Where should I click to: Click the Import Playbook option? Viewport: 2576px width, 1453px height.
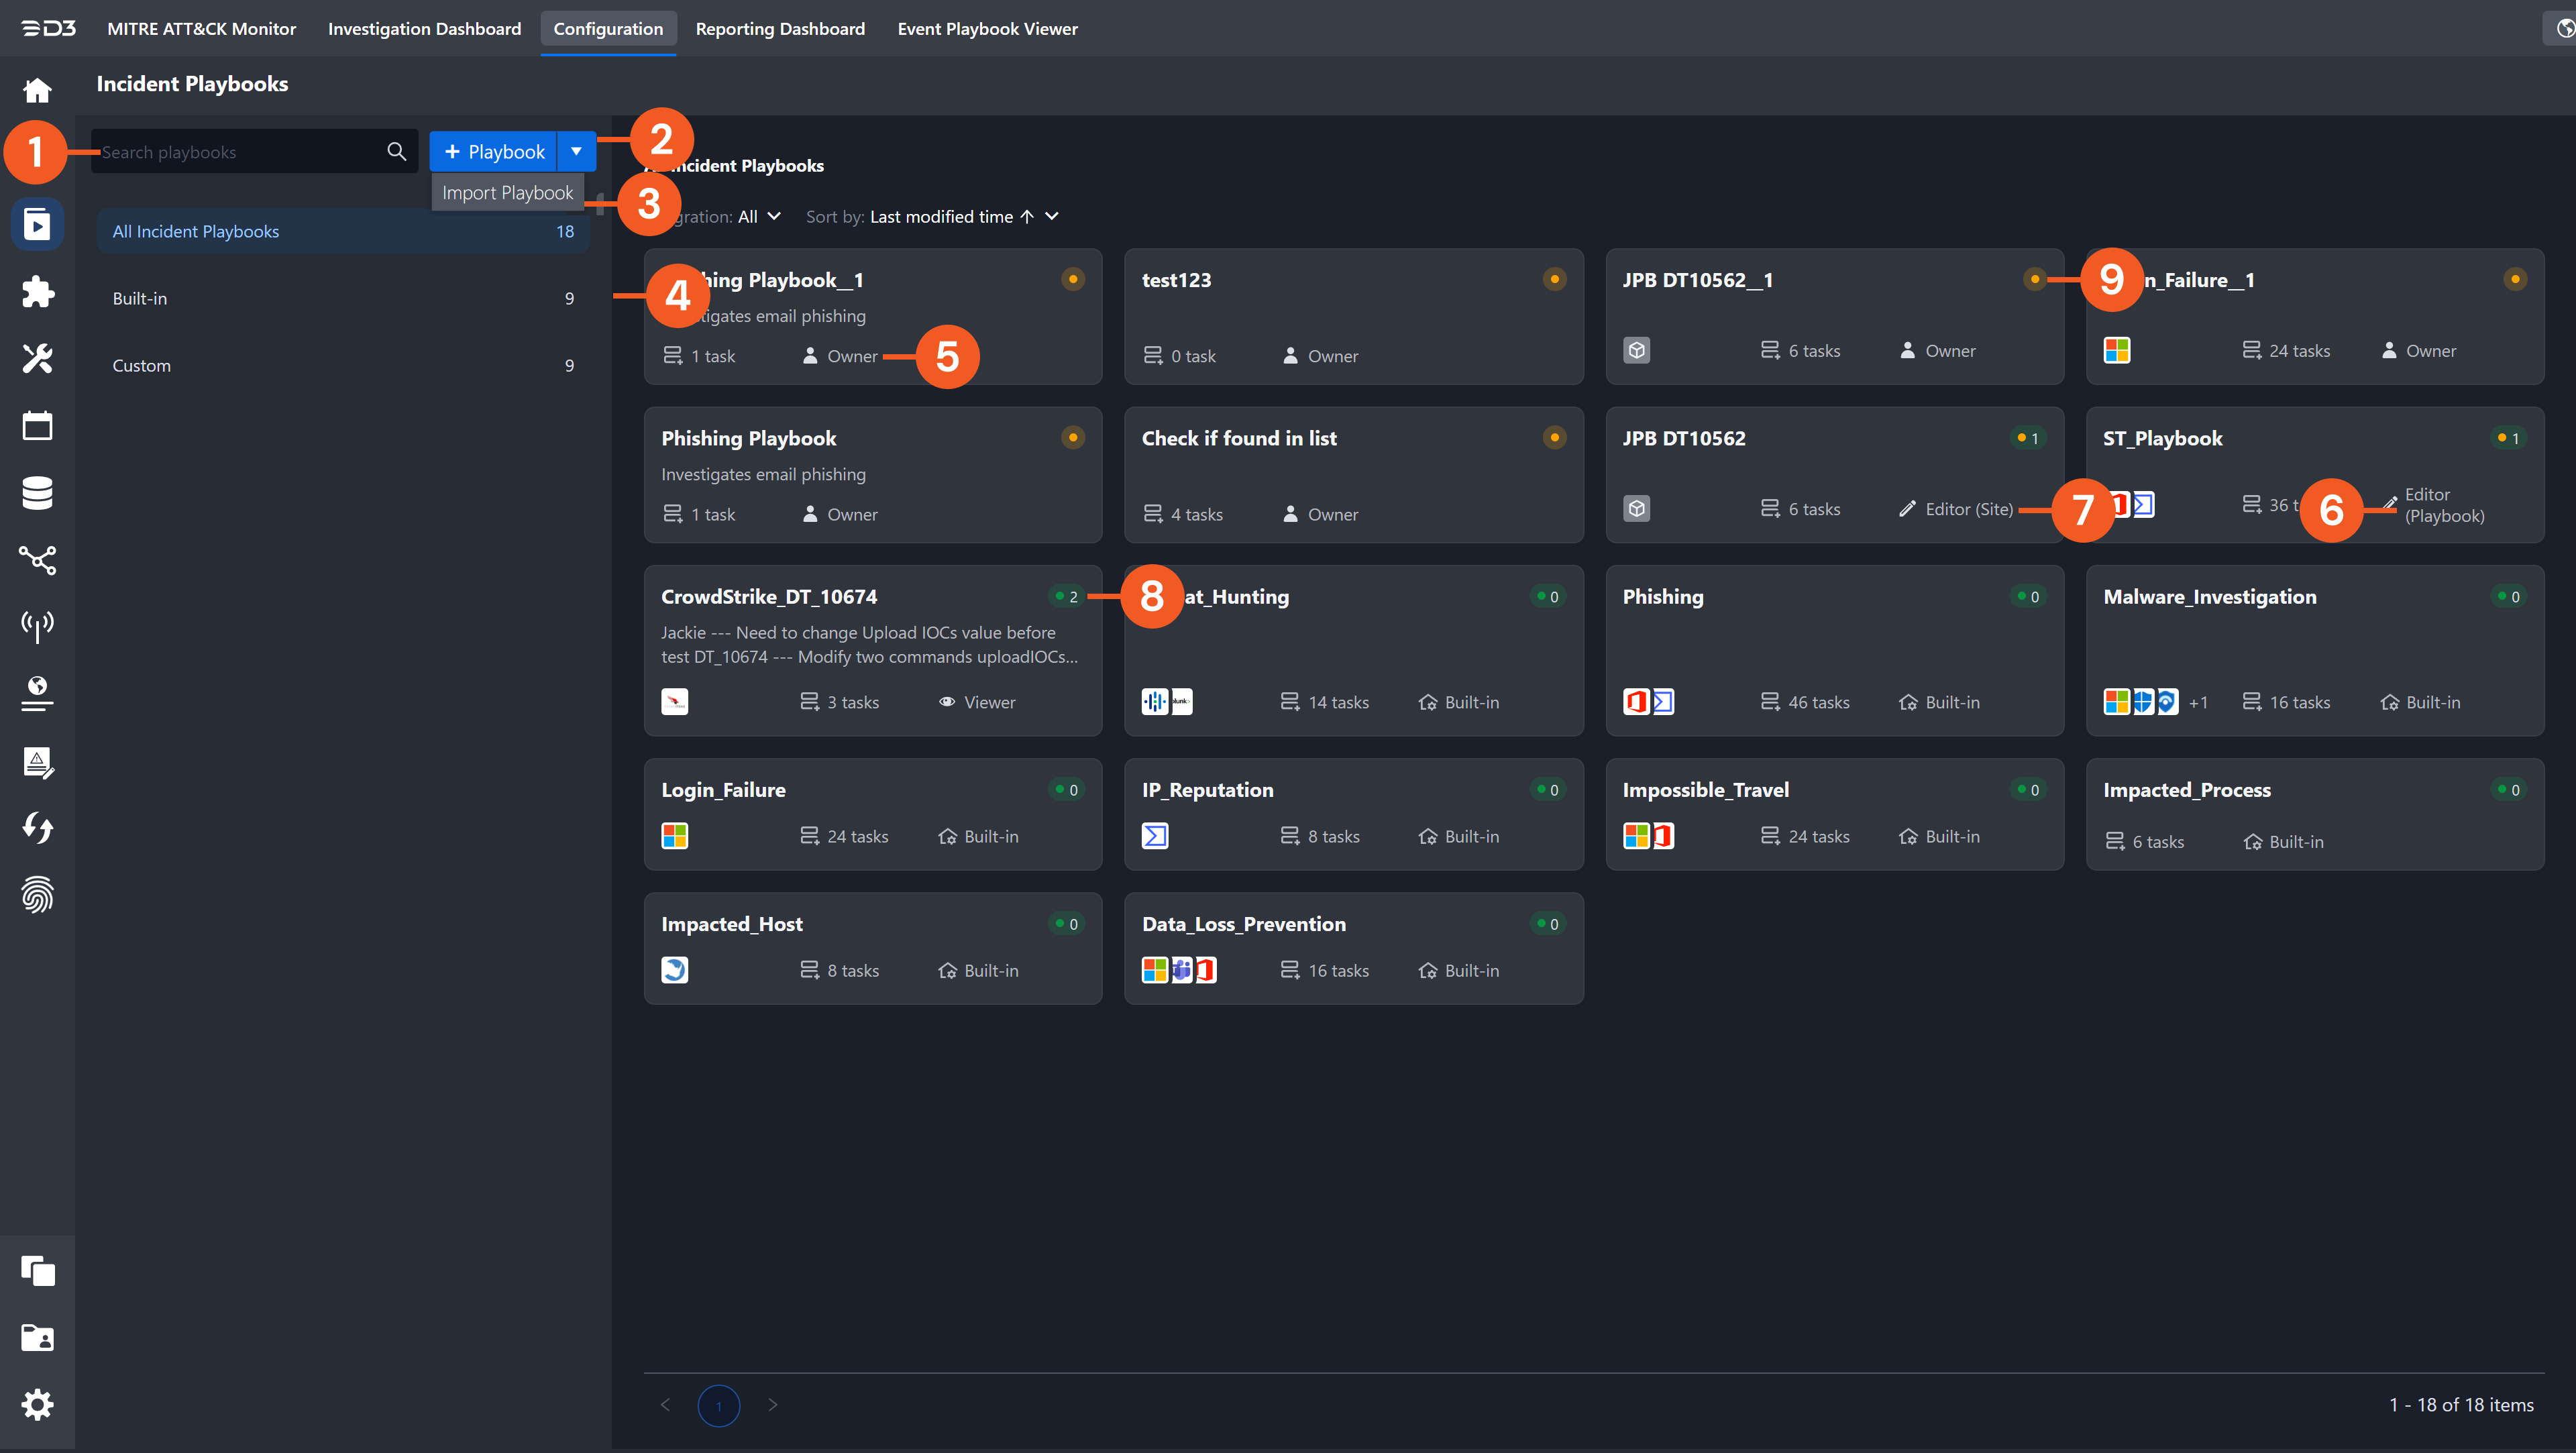point(507,192)
